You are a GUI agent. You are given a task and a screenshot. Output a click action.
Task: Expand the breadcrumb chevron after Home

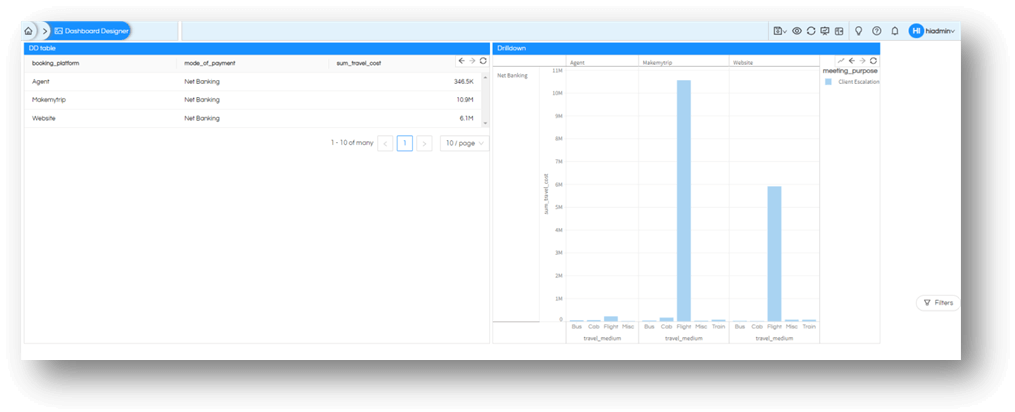point(45,30)
